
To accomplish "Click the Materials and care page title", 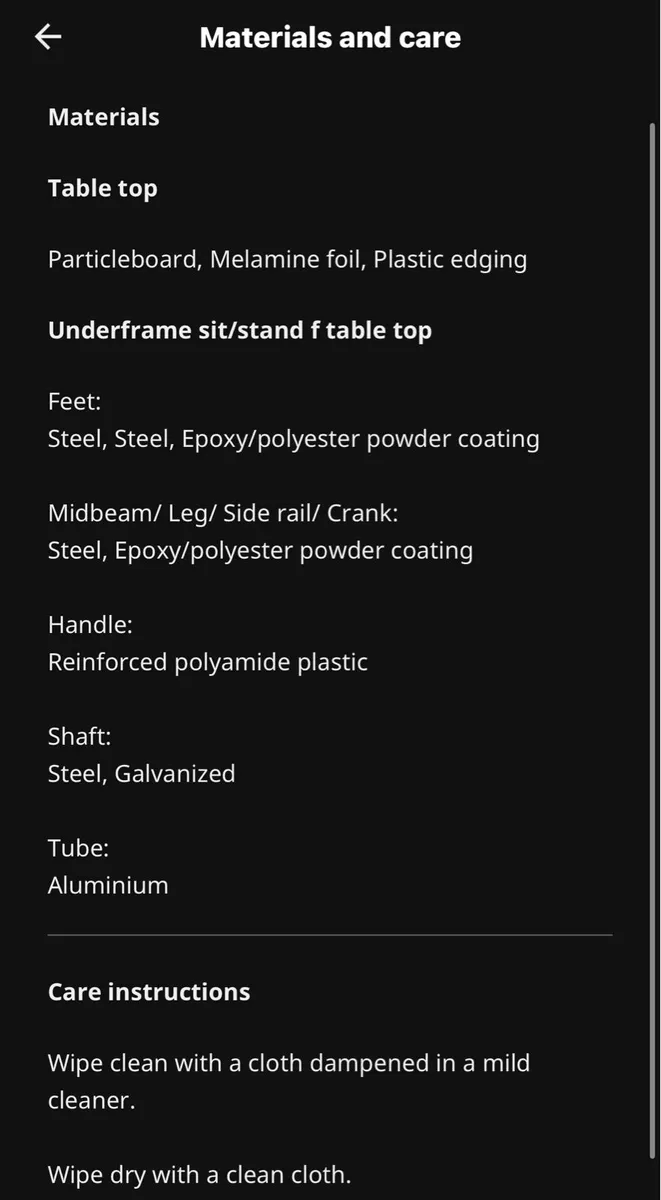I will click(x=330, y=38).
